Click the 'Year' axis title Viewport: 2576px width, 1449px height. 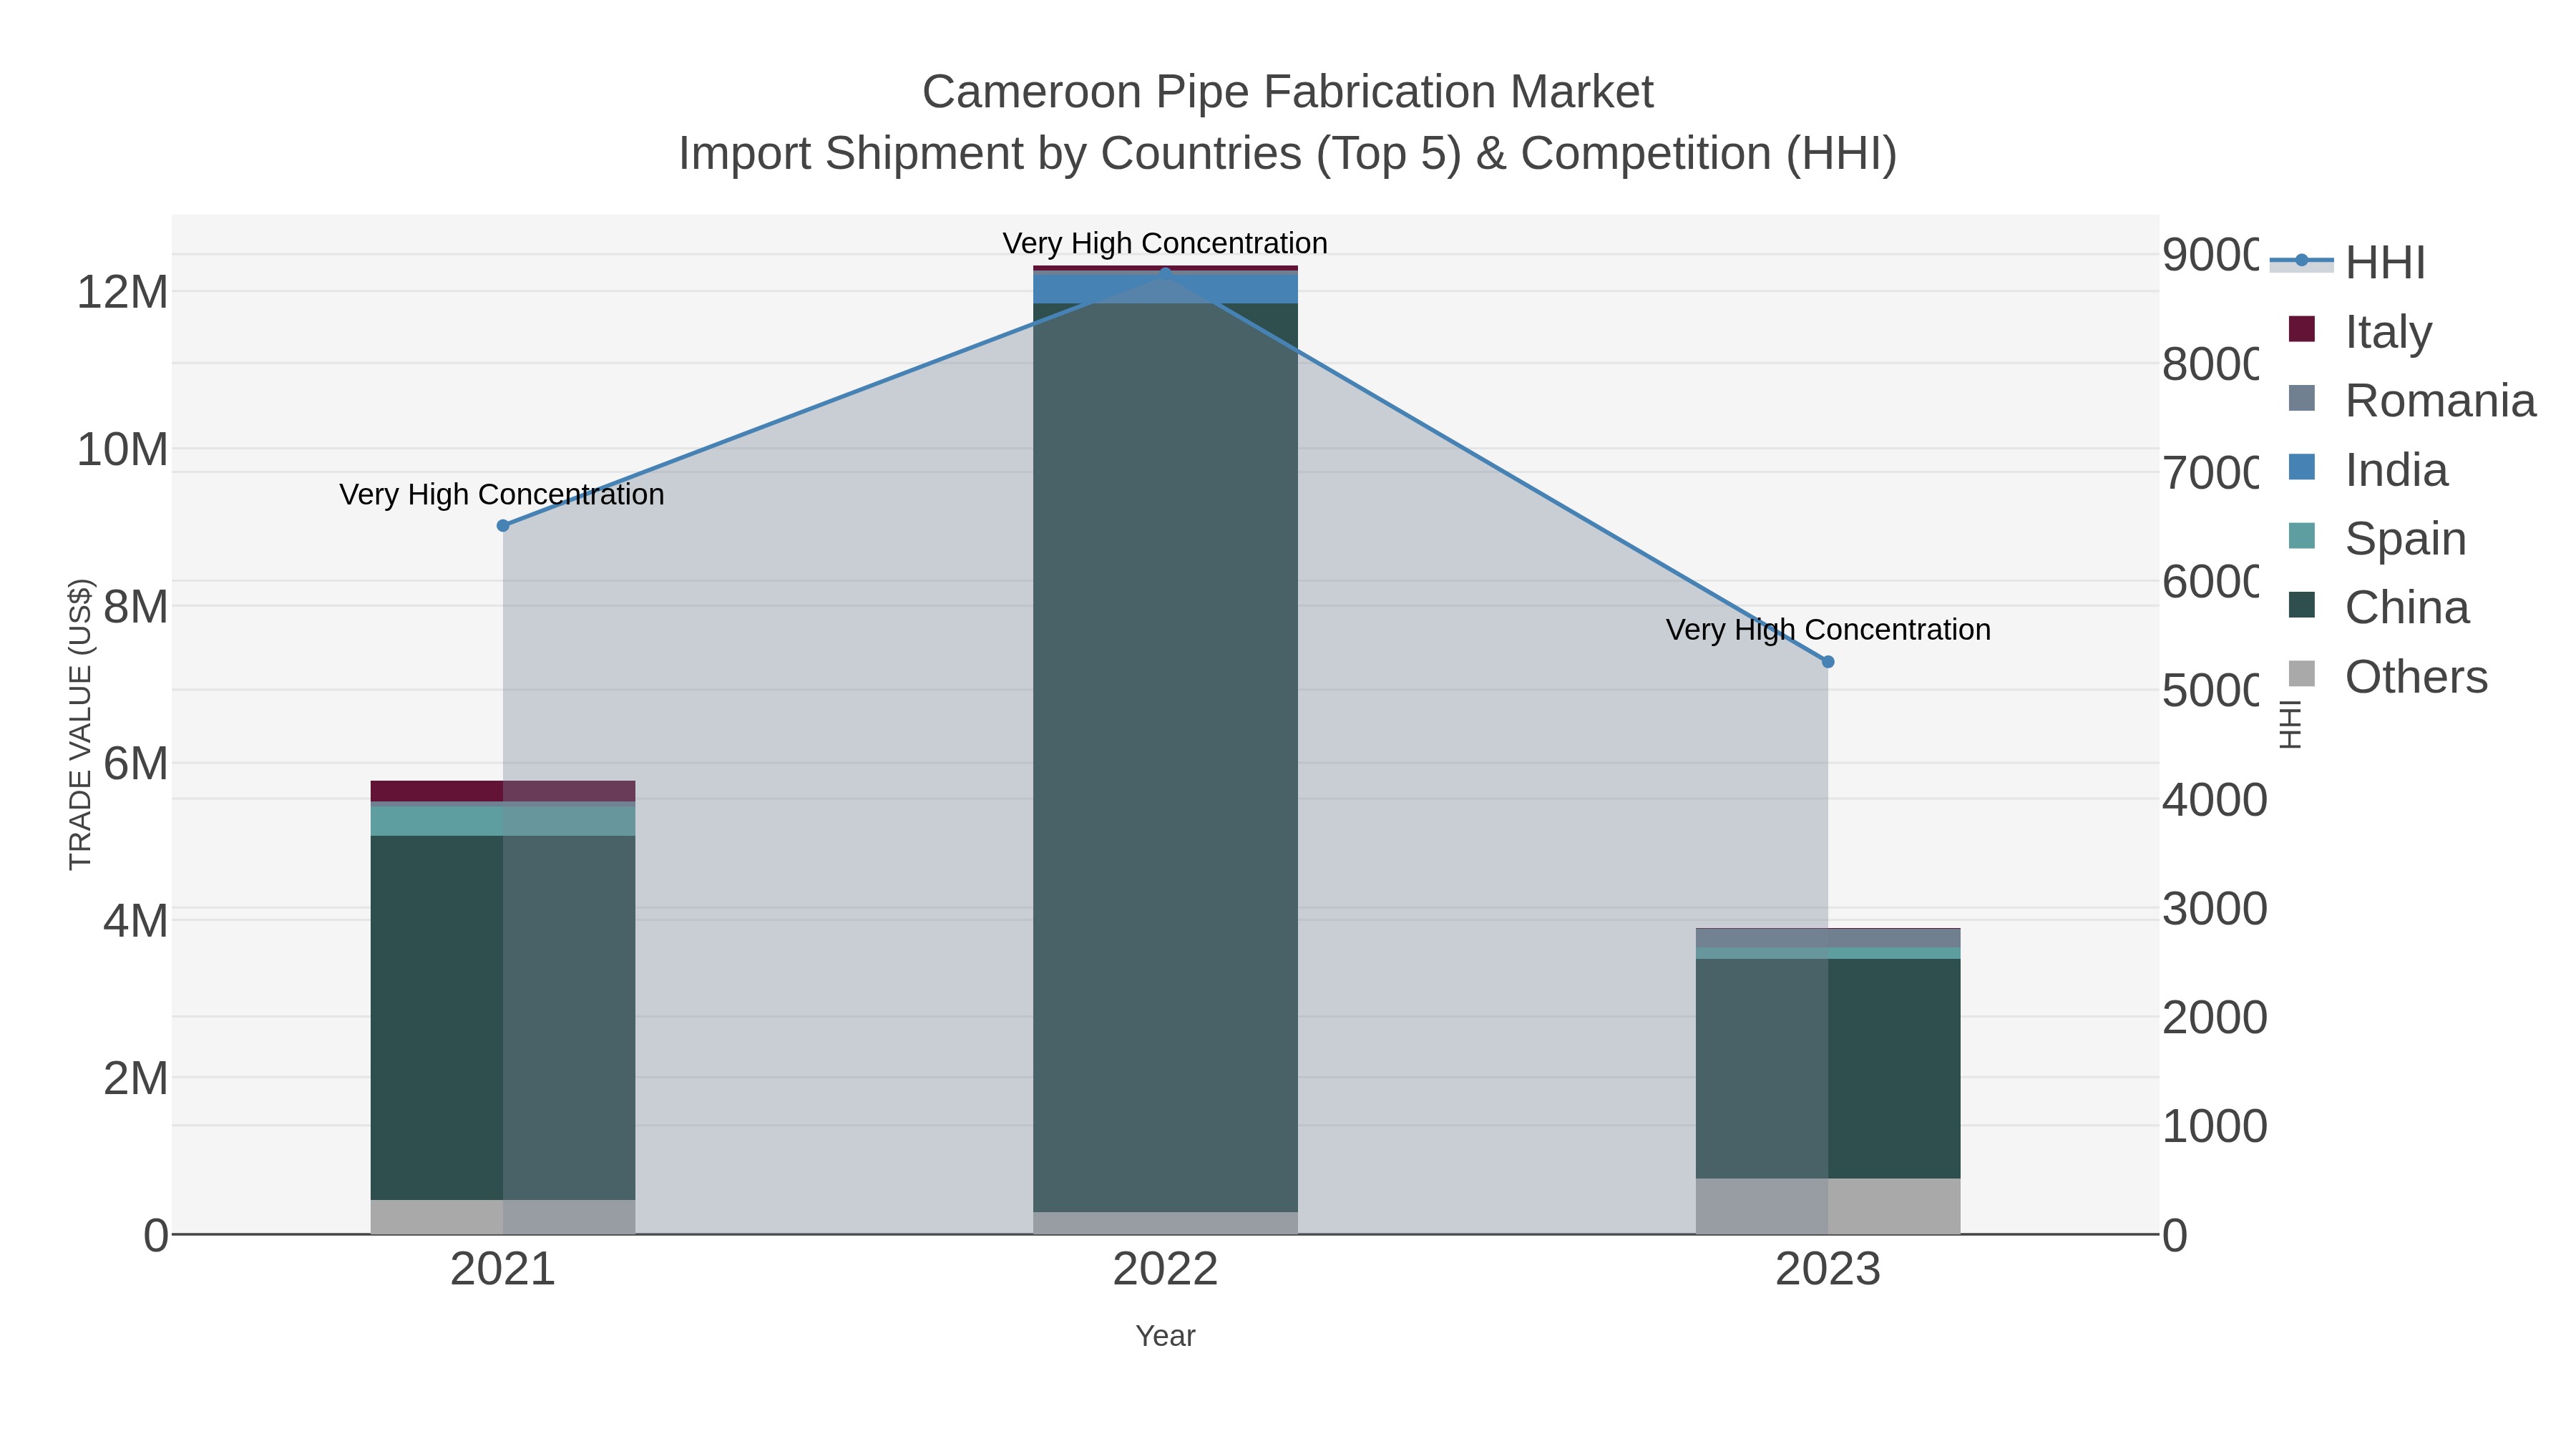1165,1336
